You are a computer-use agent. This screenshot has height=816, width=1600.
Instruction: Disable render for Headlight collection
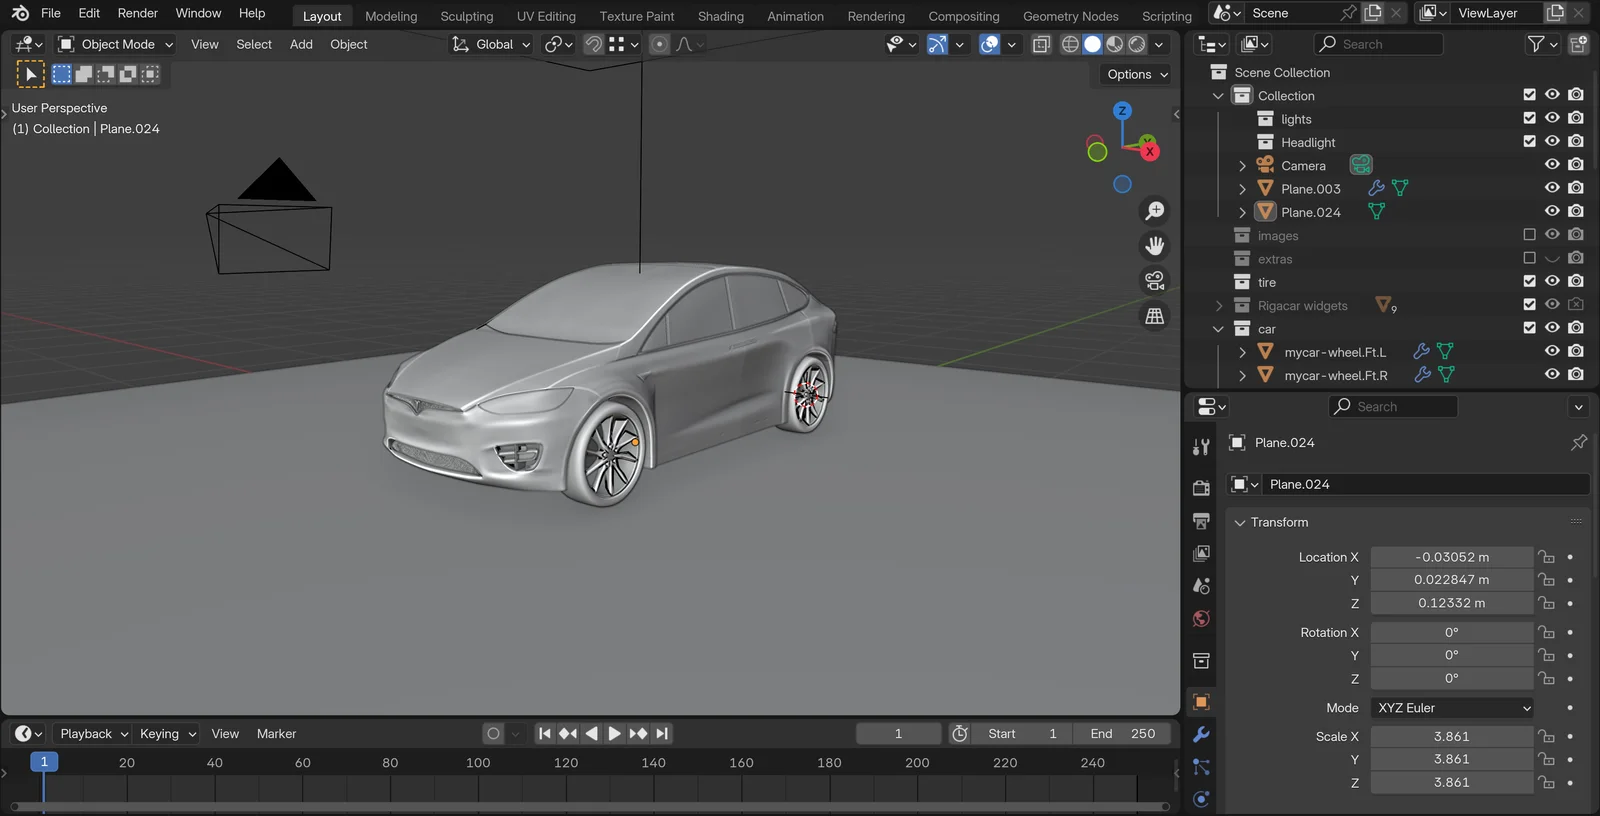click(1576, 141)
